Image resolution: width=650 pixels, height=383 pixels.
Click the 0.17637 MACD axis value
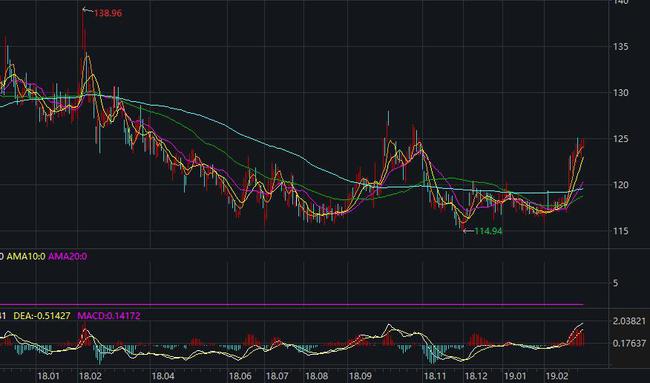tap(629, 343)
